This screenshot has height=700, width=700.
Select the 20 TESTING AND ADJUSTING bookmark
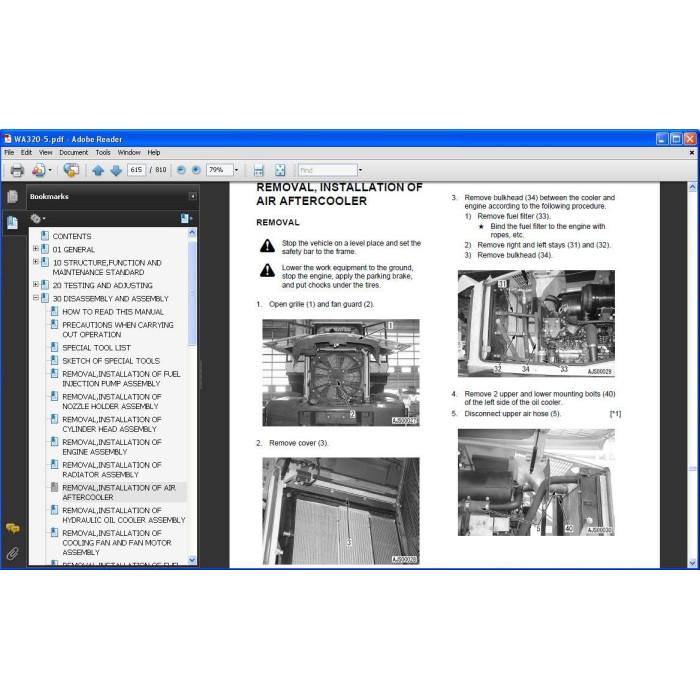[x=103, y=285]
